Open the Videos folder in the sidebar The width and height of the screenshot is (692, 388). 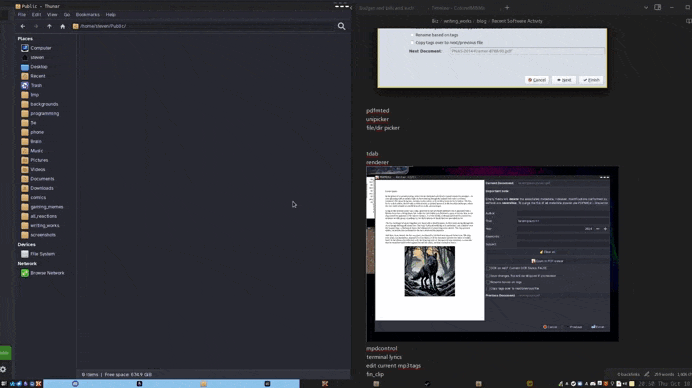tap(33, 170)
